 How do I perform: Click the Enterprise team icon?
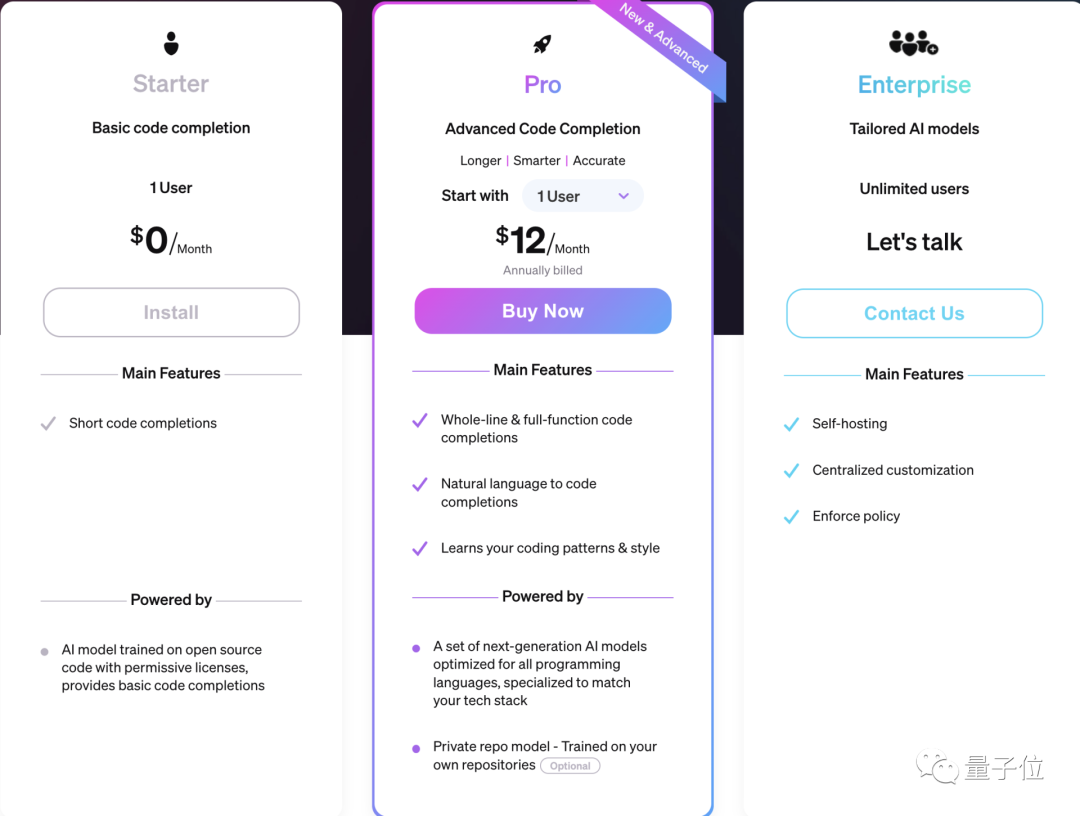[913, 42]
